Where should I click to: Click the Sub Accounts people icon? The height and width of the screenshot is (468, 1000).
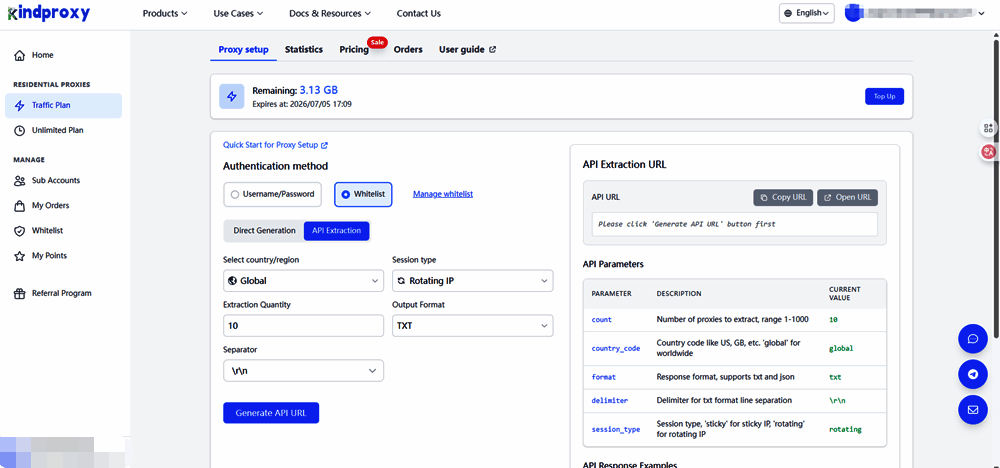click(x=19, y=181)
